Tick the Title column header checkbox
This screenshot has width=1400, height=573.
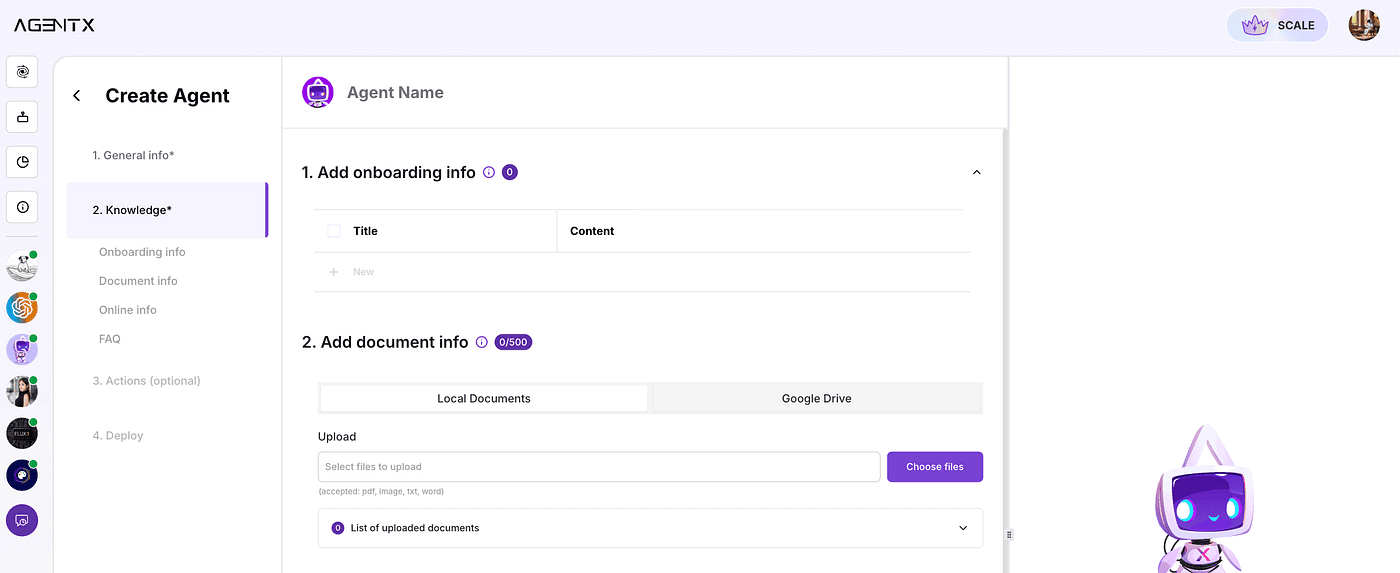point(334,231)
